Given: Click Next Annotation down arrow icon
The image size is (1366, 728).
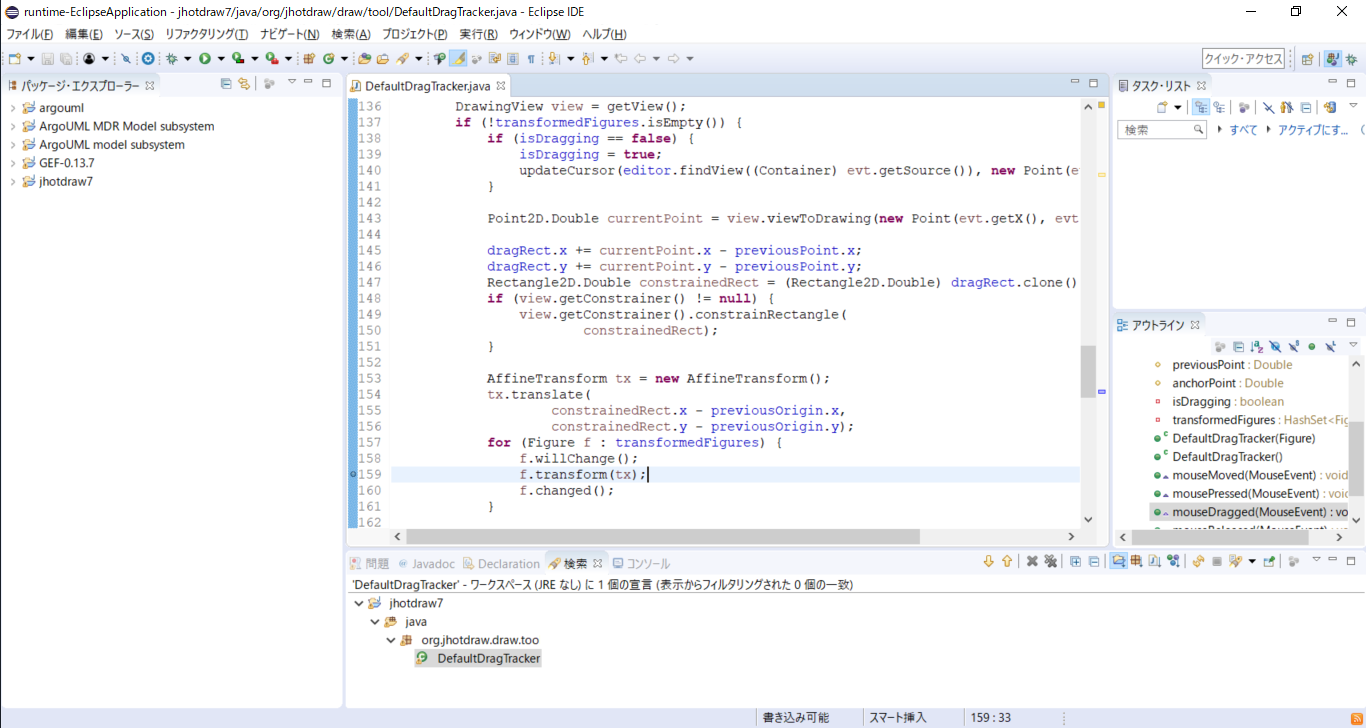Looking at the screenshot, I should coord(553,59).
